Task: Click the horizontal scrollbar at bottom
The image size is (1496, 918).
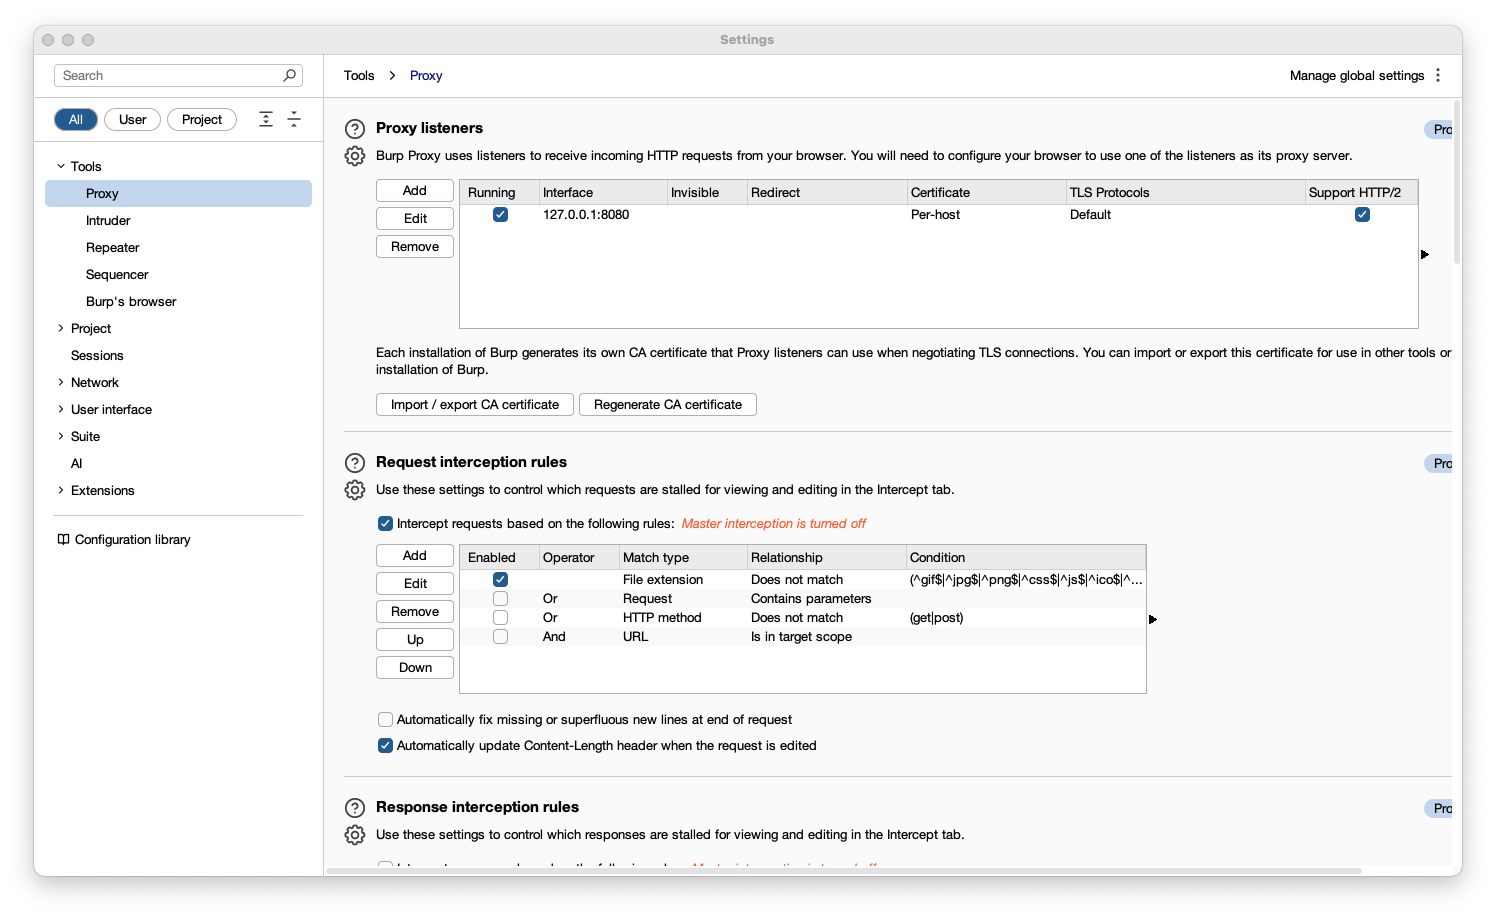Action: point(844,871)
